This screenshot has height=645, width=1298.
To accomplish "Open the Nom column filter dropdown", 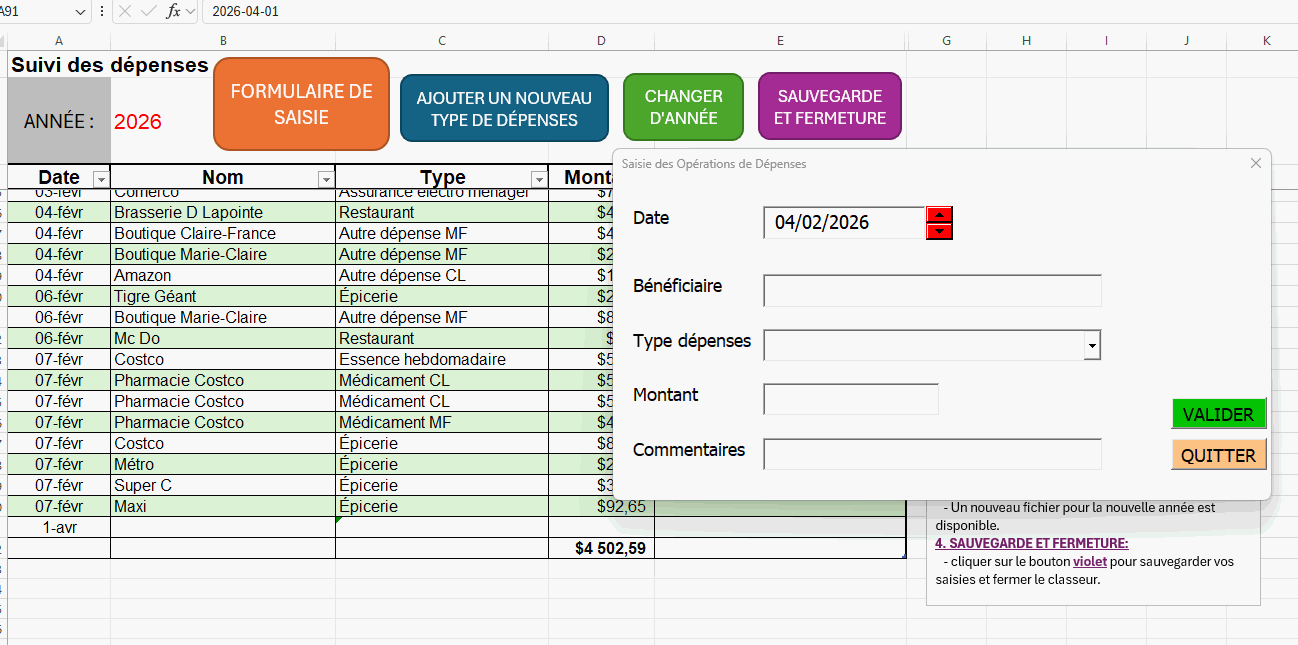I will coord(325,179).
